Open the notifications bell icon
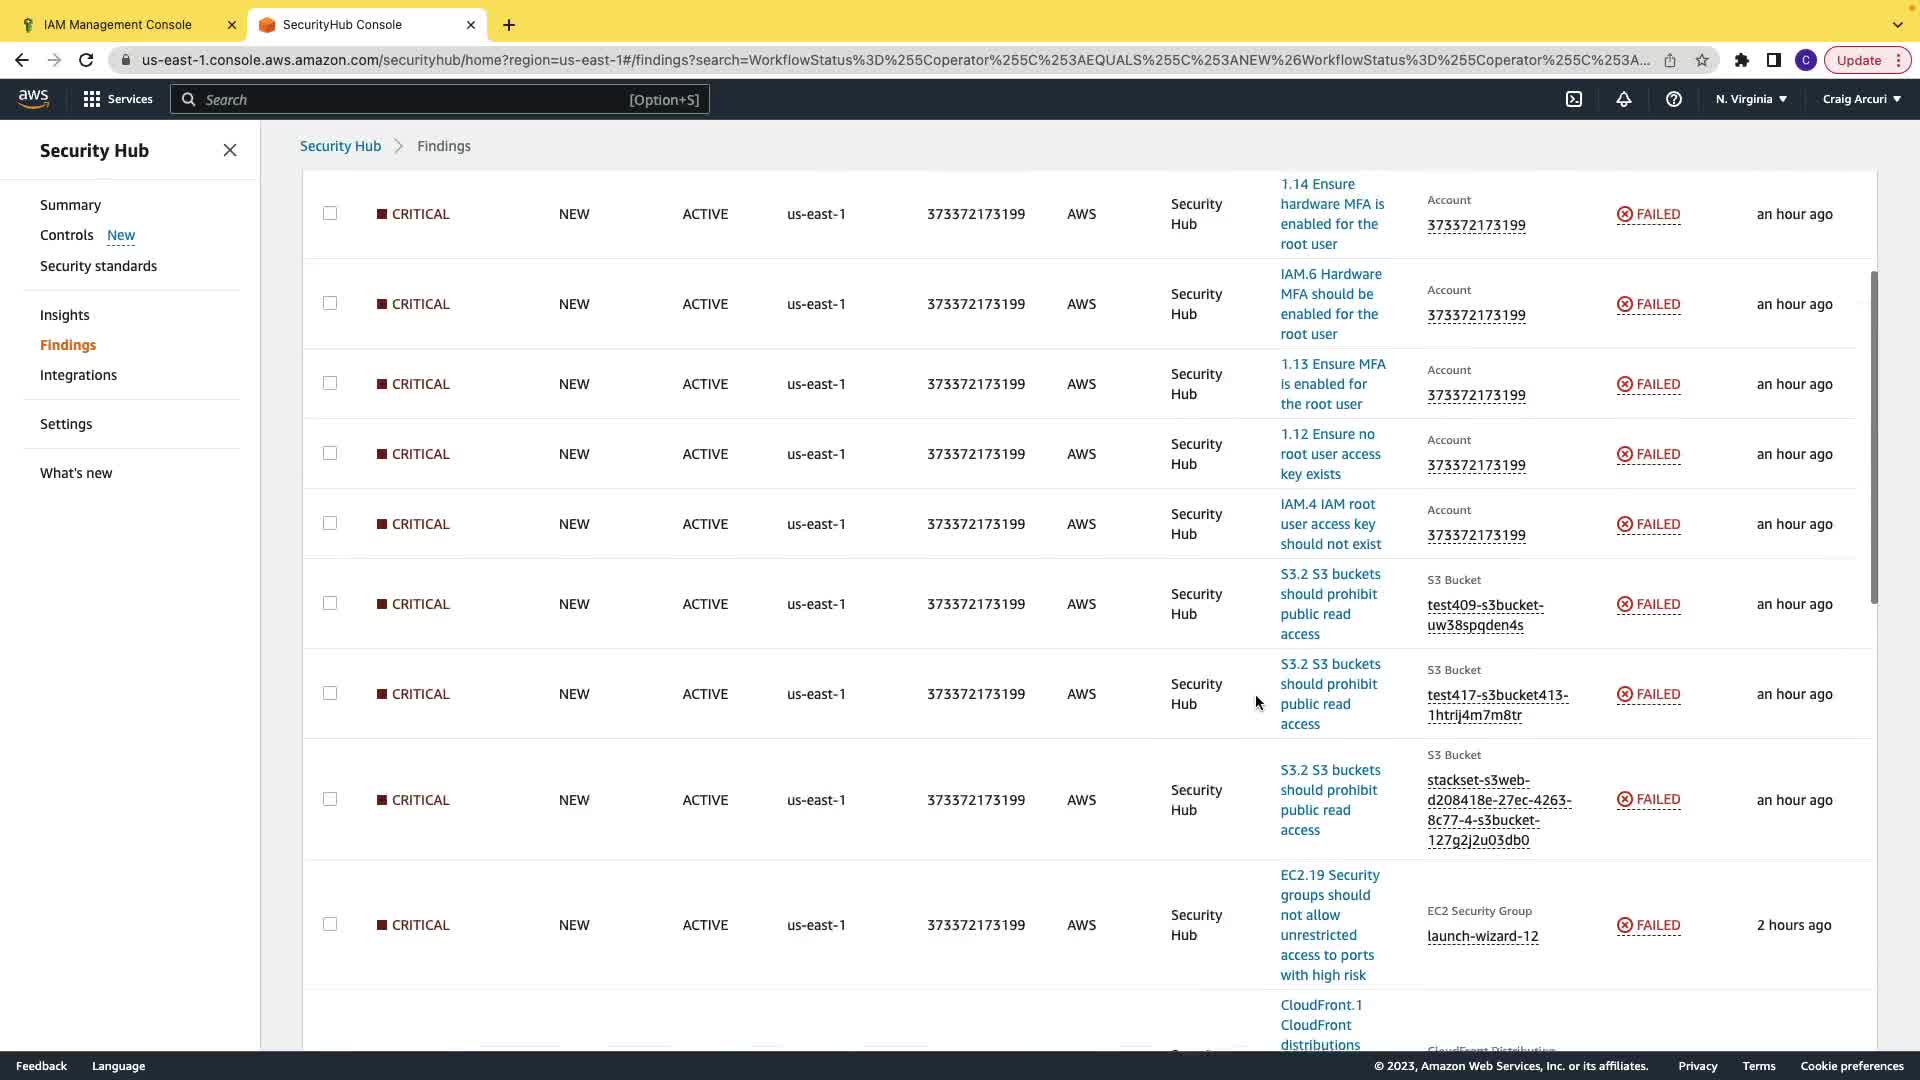Screen dimensions: 1920x1080 [1623, 99]
